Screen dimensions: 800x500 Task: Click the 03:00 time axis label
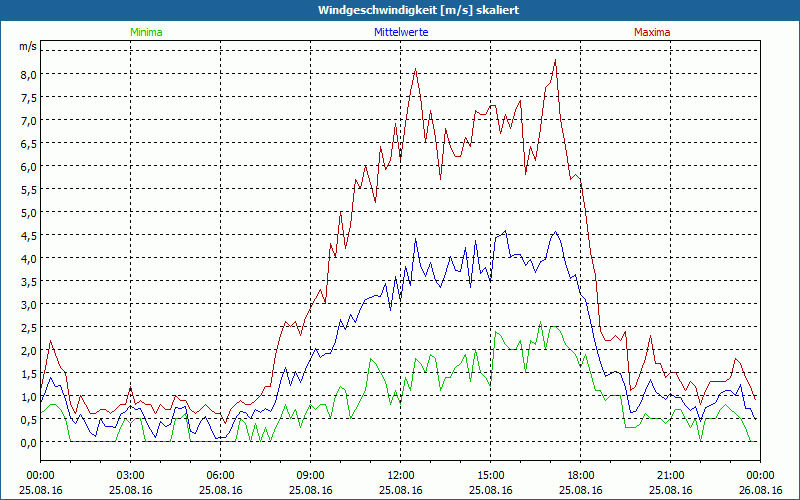point(131,475)
